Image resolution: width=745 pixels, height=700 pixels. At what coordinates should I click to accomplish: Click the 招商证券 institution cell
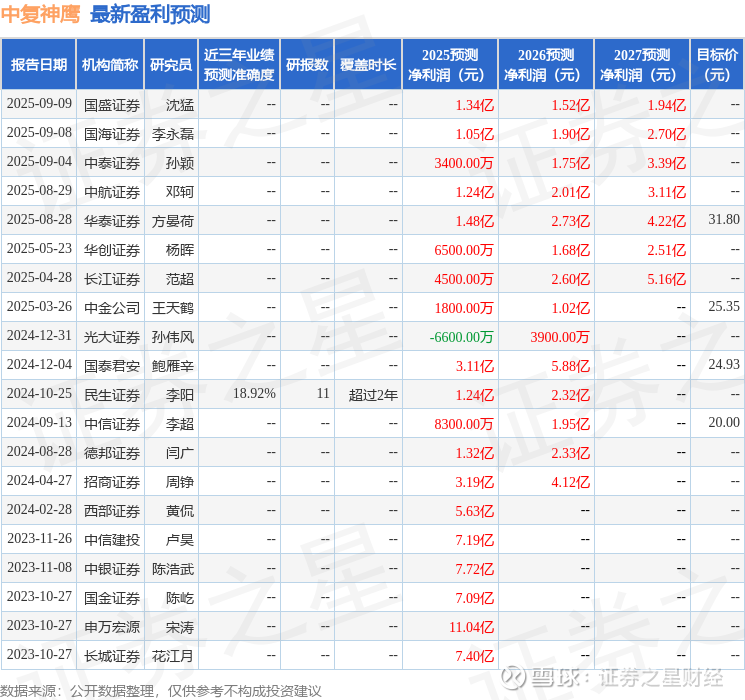point(112,482)
